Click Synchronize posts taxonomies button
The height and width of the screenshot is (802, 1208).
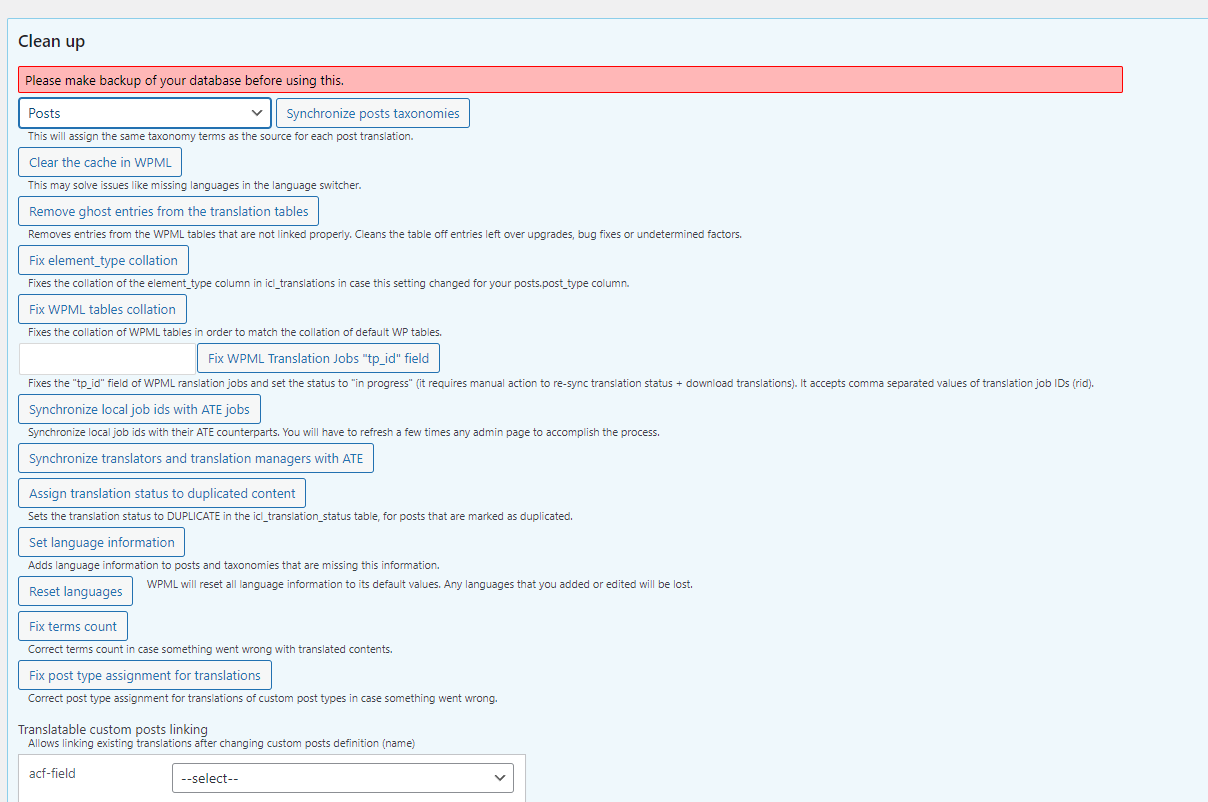[x=373, y=113]
